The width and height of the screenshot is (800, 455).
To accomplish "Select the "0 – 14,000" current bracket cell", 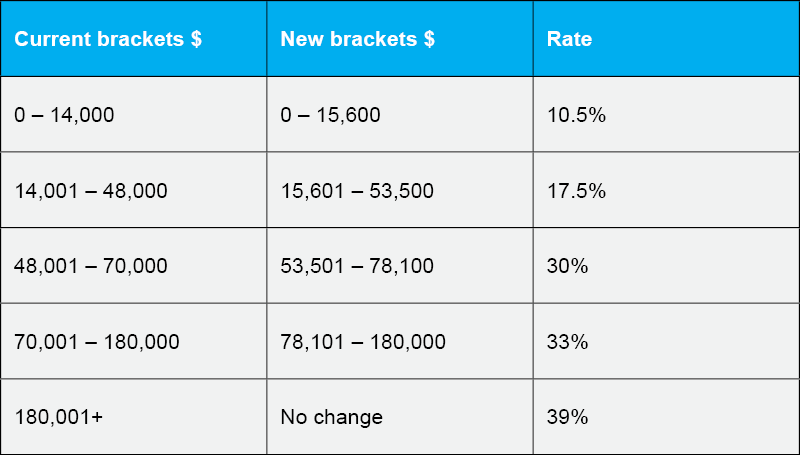I will point(65,115).
